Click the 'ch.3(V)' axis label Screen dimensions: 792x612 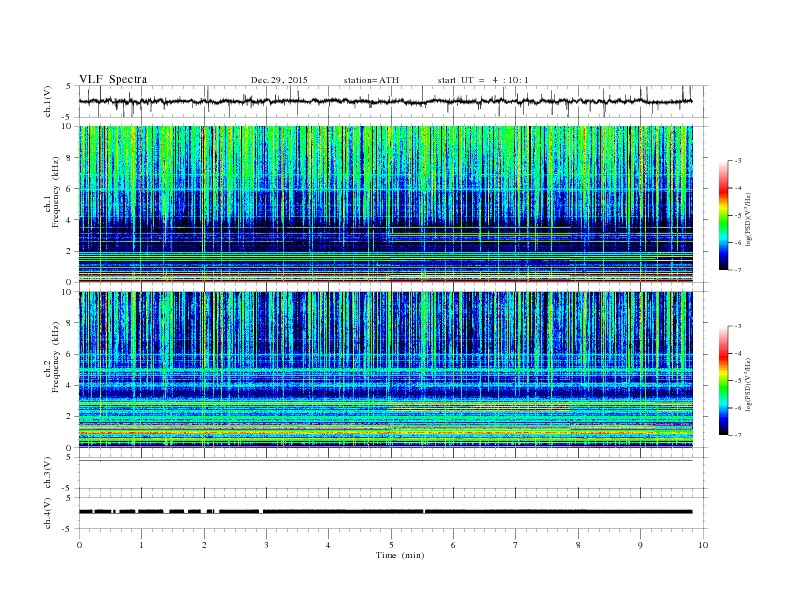(47, 473)
